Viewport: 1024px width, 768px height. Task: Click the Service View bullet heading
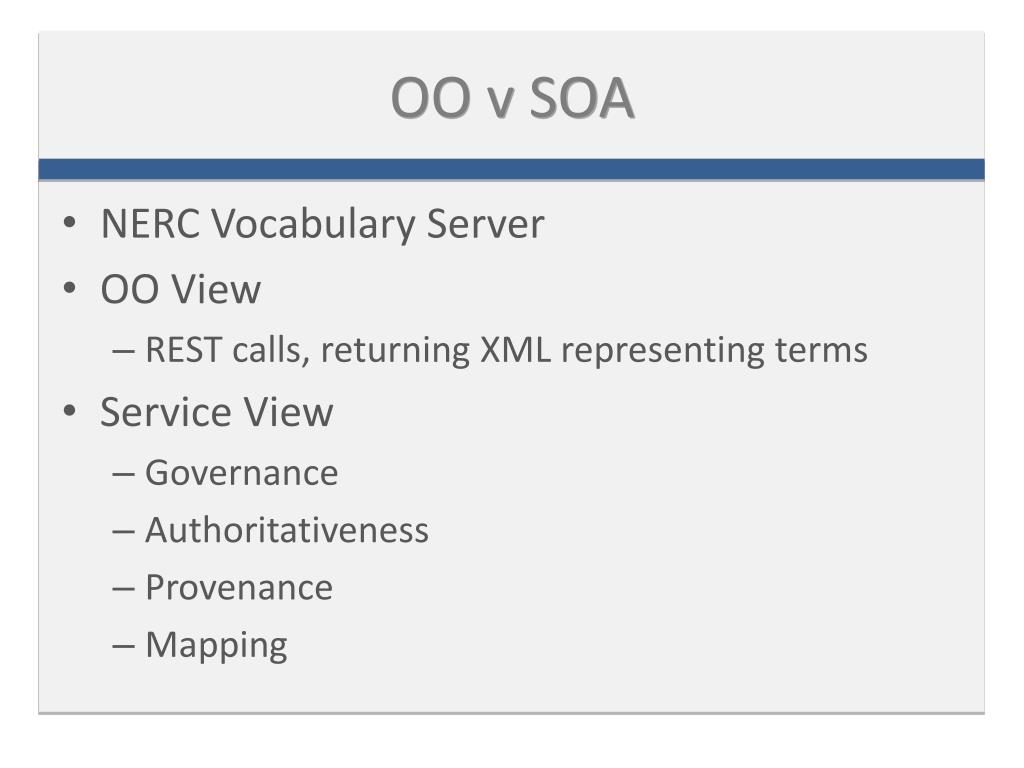click(x=217, y=412)
